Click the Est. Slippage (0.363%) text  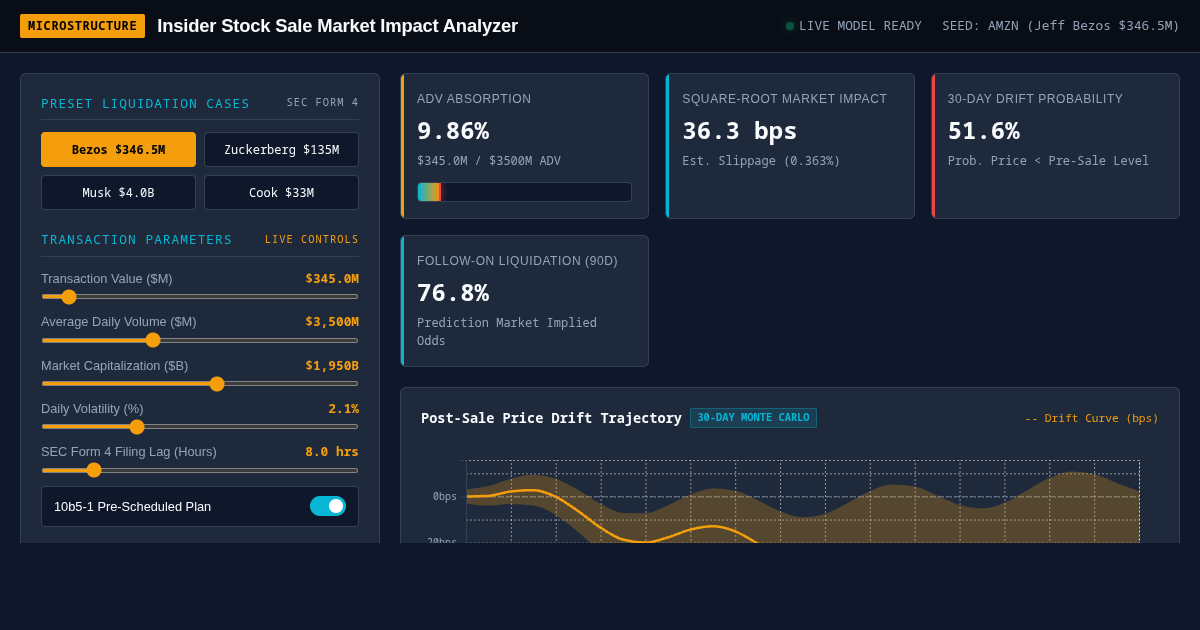761,161
